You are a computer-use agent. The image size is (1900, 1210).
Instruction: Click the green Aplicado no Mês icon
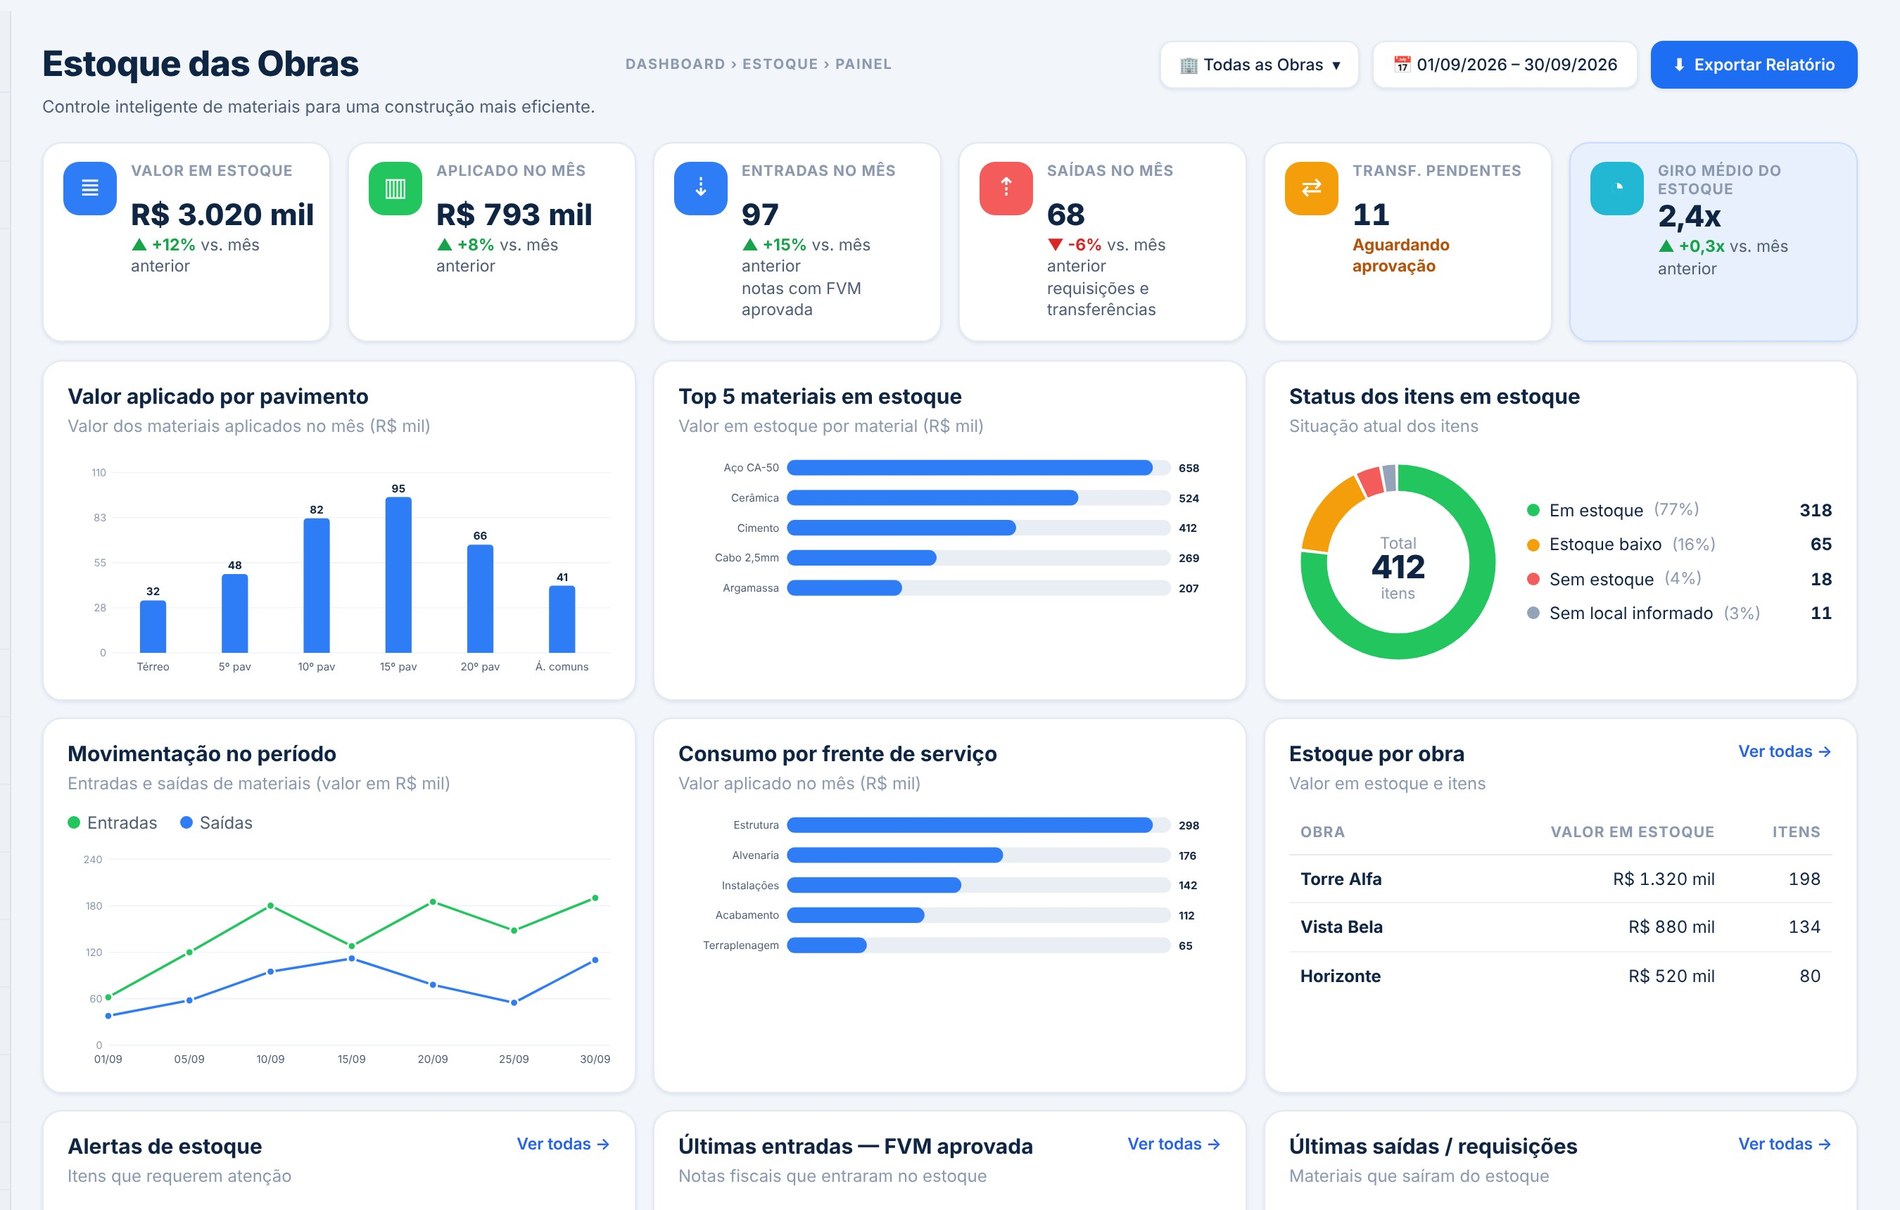pyautogui.click(x=395, y=188)
